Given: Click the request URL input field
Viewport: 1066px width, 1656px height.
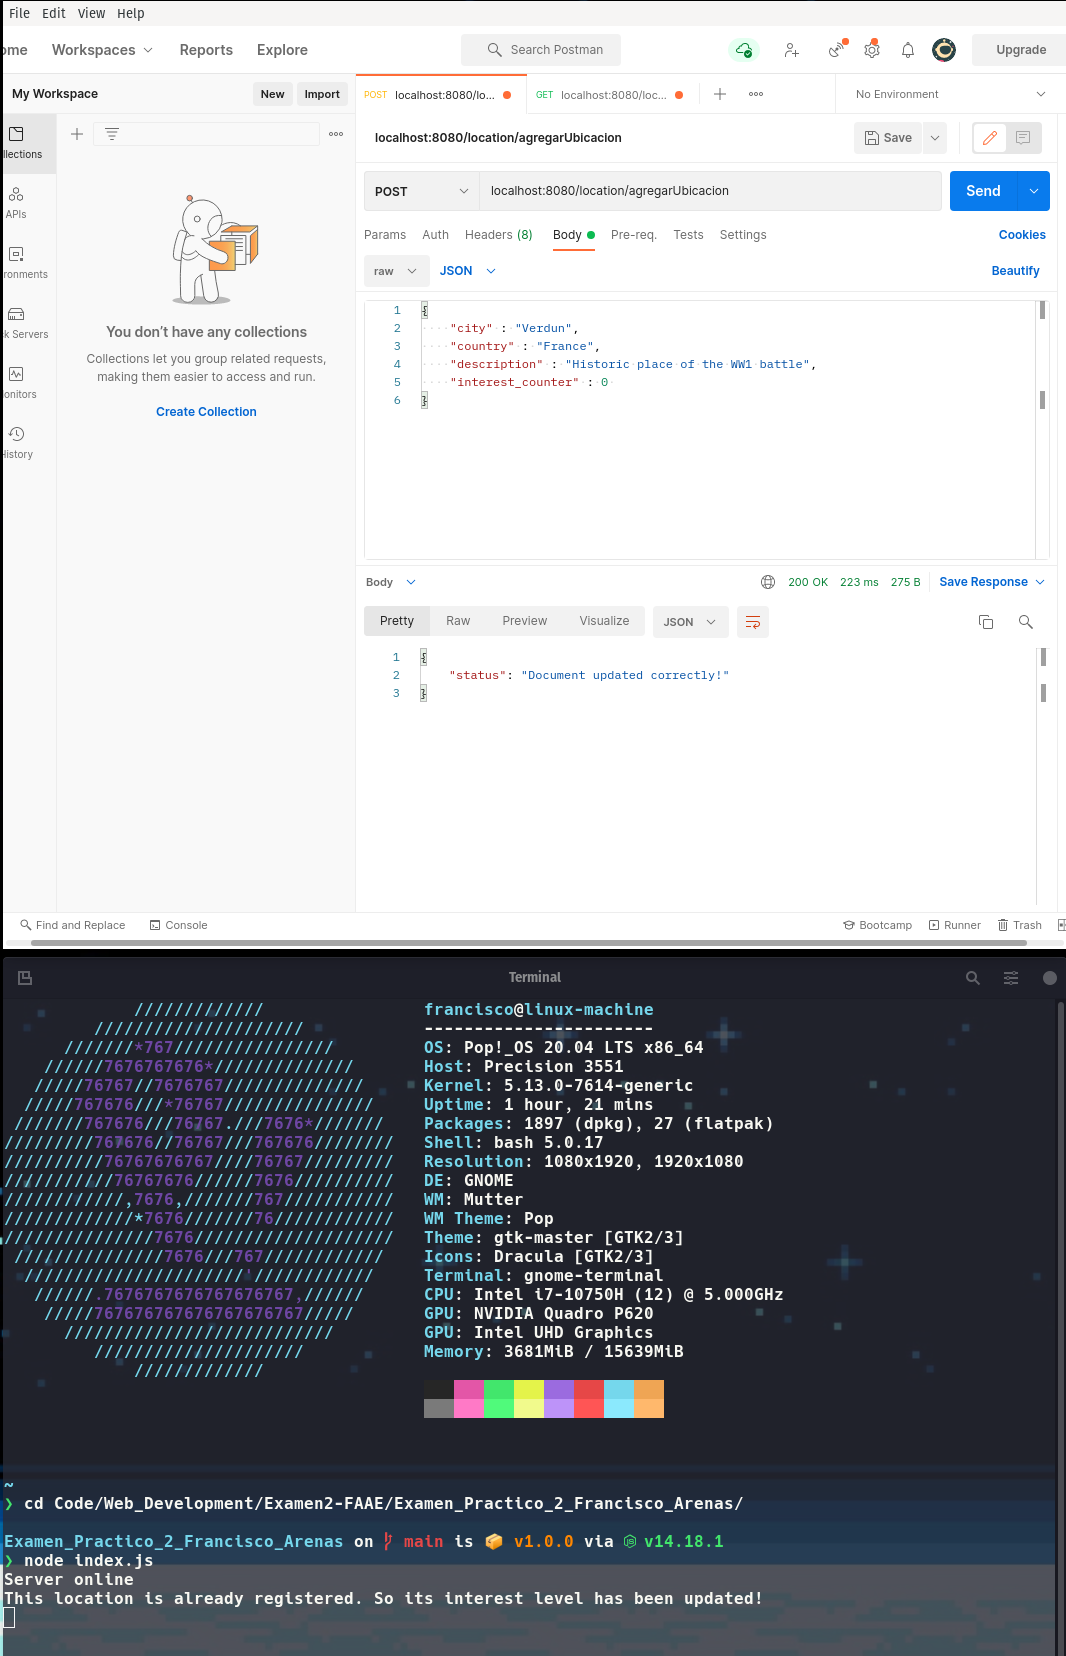Looking at the screenshot, I should pyautogui.click(x=710, y=191).
